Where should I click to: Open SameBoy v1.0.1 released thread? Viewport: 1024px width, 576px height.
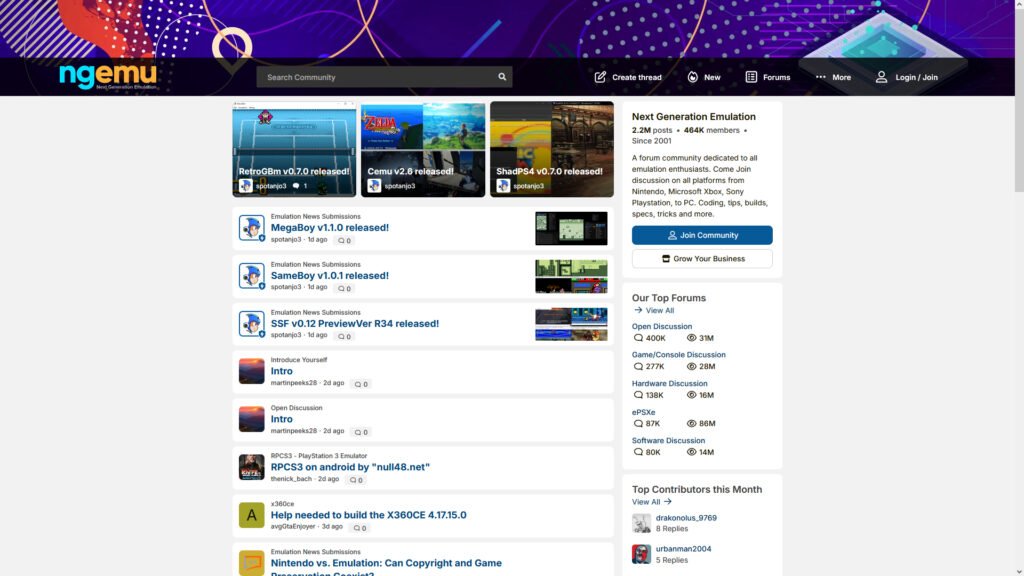330,276
